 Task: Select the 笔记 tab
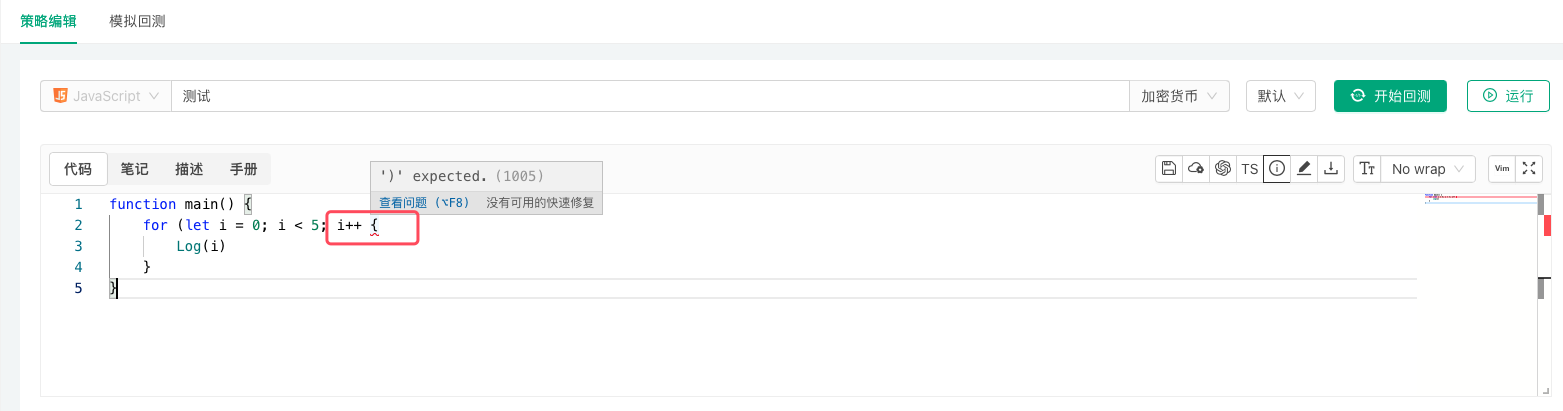[134, 169]
